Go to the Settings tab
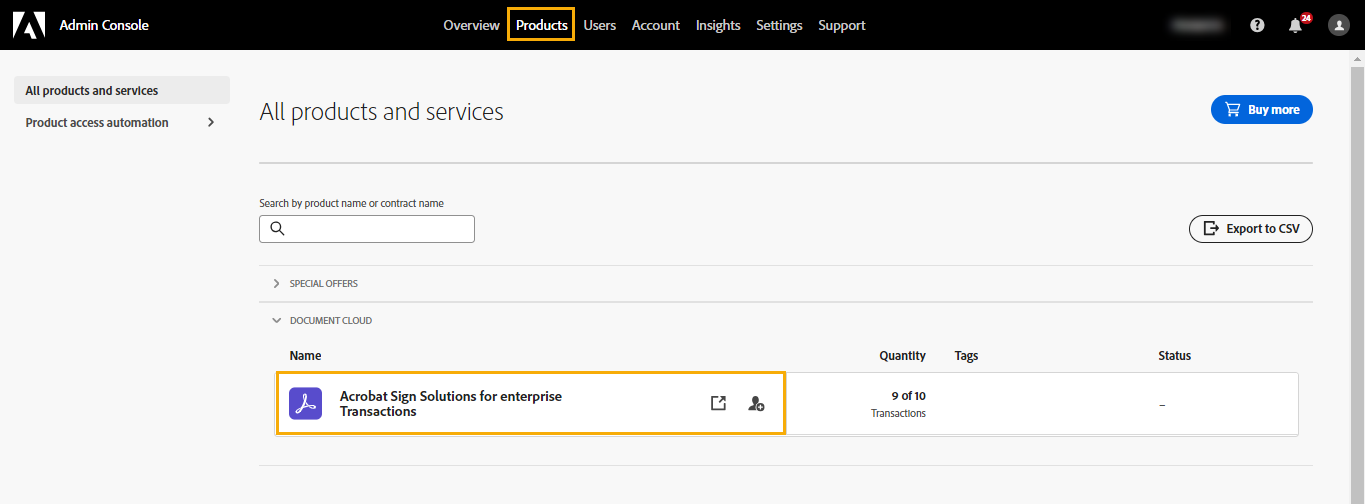 pyautogui.click(x=779, y=25)
